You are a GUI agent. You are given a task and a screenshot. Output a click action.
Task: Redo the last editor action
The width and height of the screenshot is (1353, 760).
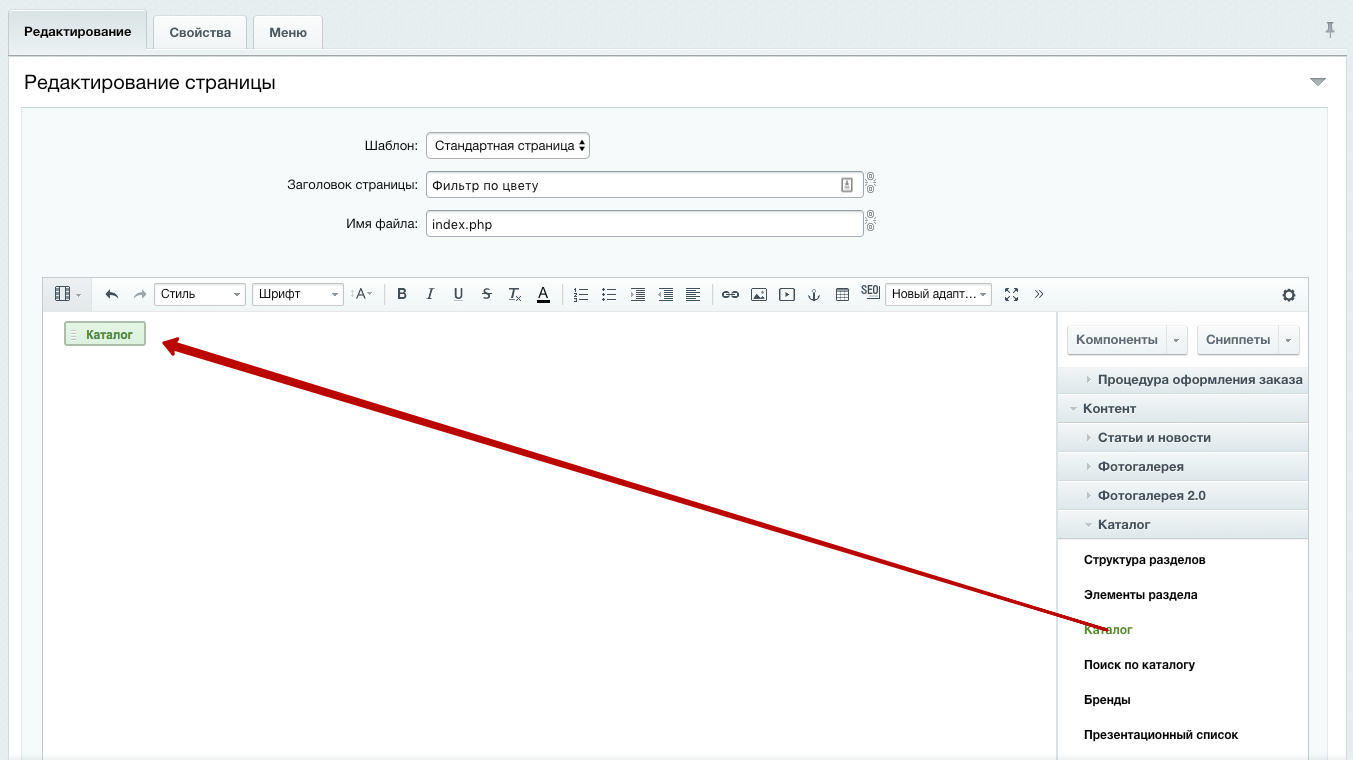[140, 294]
